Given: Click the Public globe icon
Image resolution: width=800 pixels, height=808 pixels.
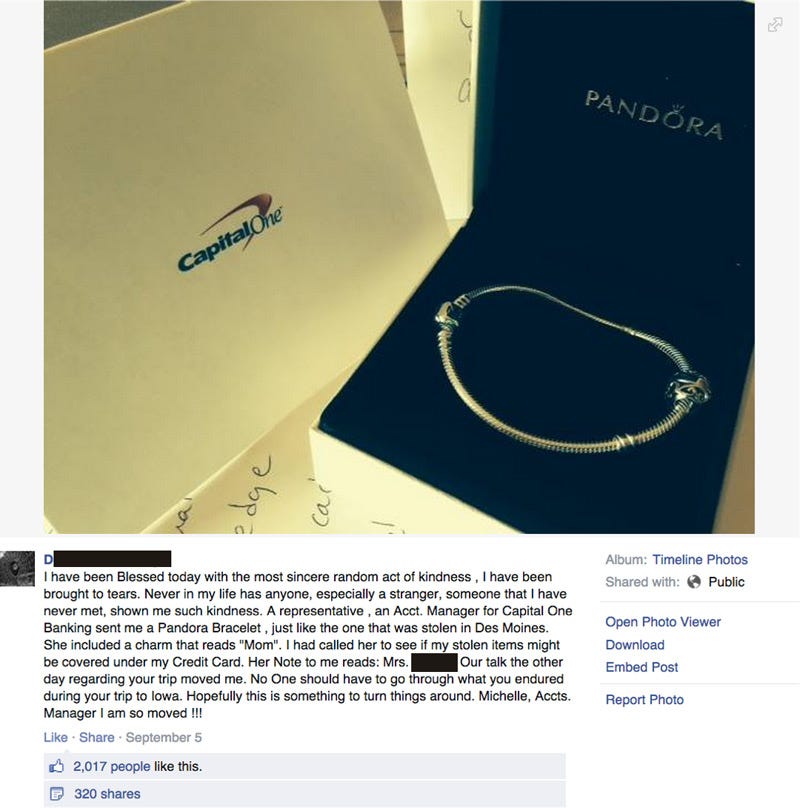Looking at the screenshot, I should point(694,582).
